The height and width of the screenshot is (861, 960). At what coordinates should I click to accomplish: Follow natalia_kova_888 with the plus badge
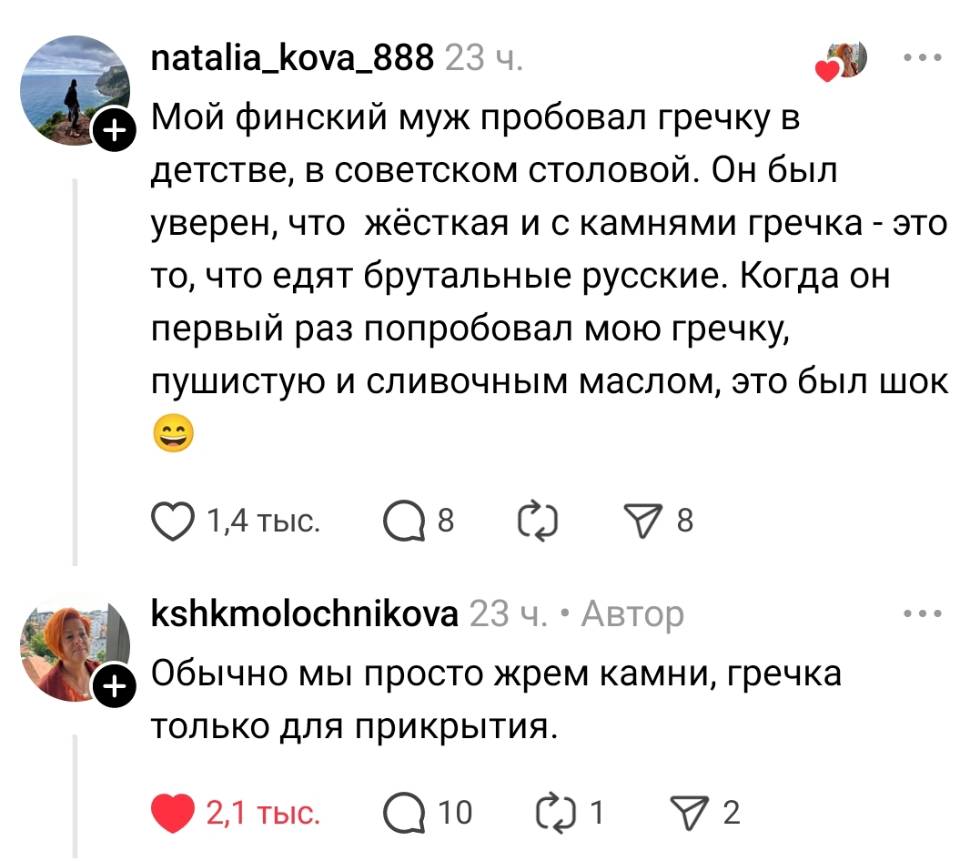pyautogui.click(x=115, y=127)
